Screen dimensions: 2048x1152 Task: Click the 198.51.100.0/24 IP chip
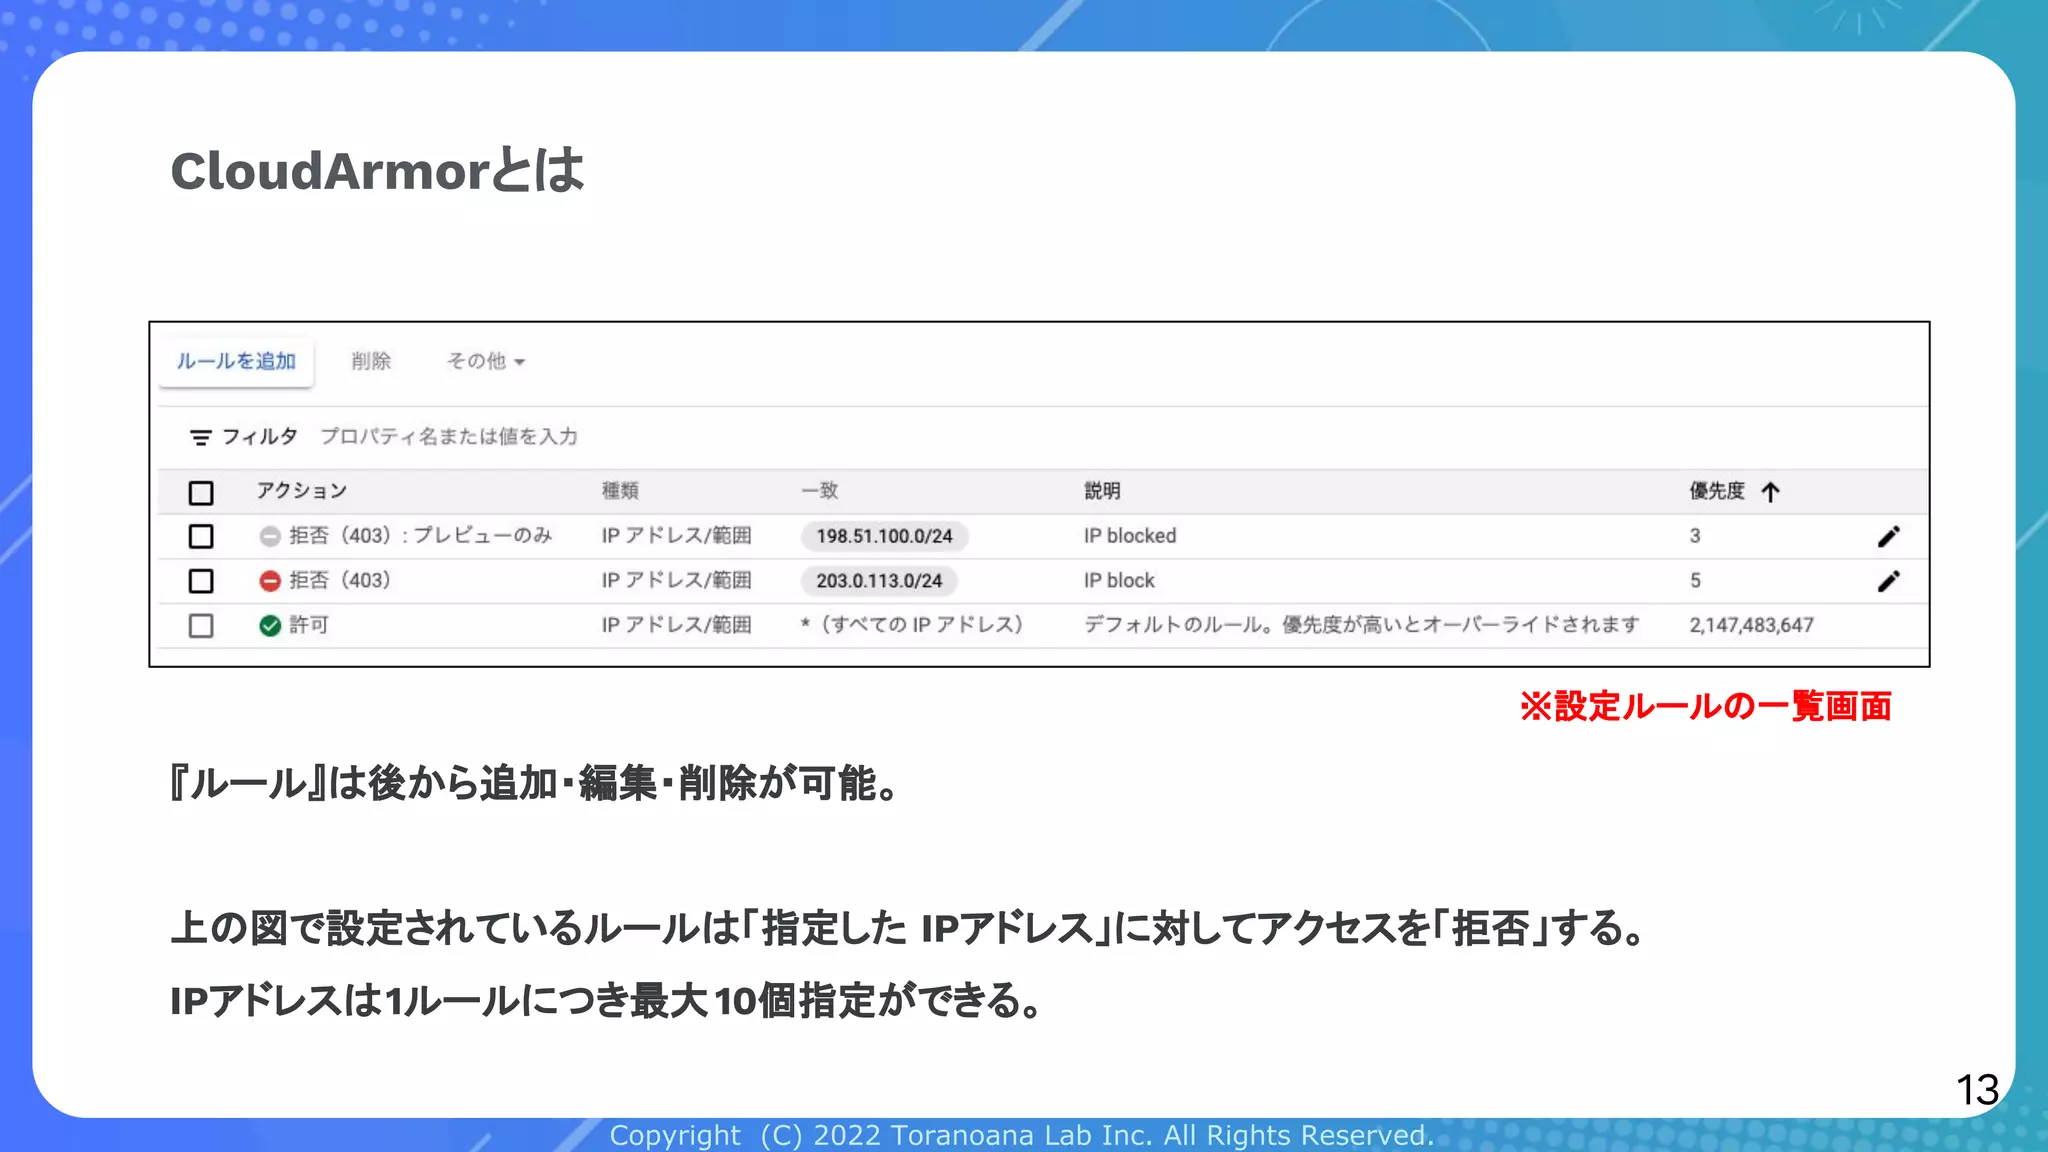click(x=884, y=536)
